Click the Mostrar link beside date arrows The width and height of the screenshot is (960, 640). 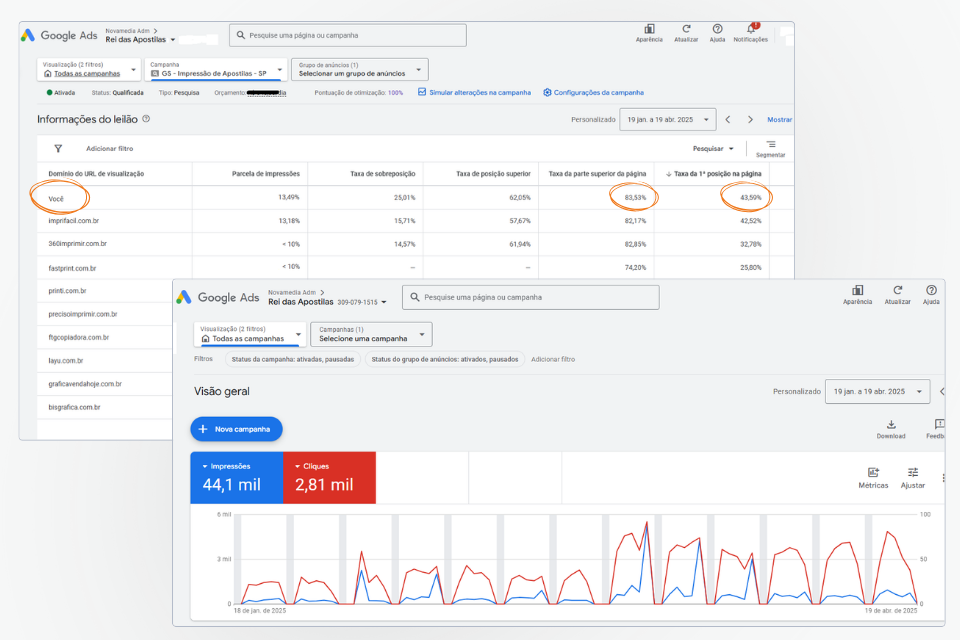(779, 119)
